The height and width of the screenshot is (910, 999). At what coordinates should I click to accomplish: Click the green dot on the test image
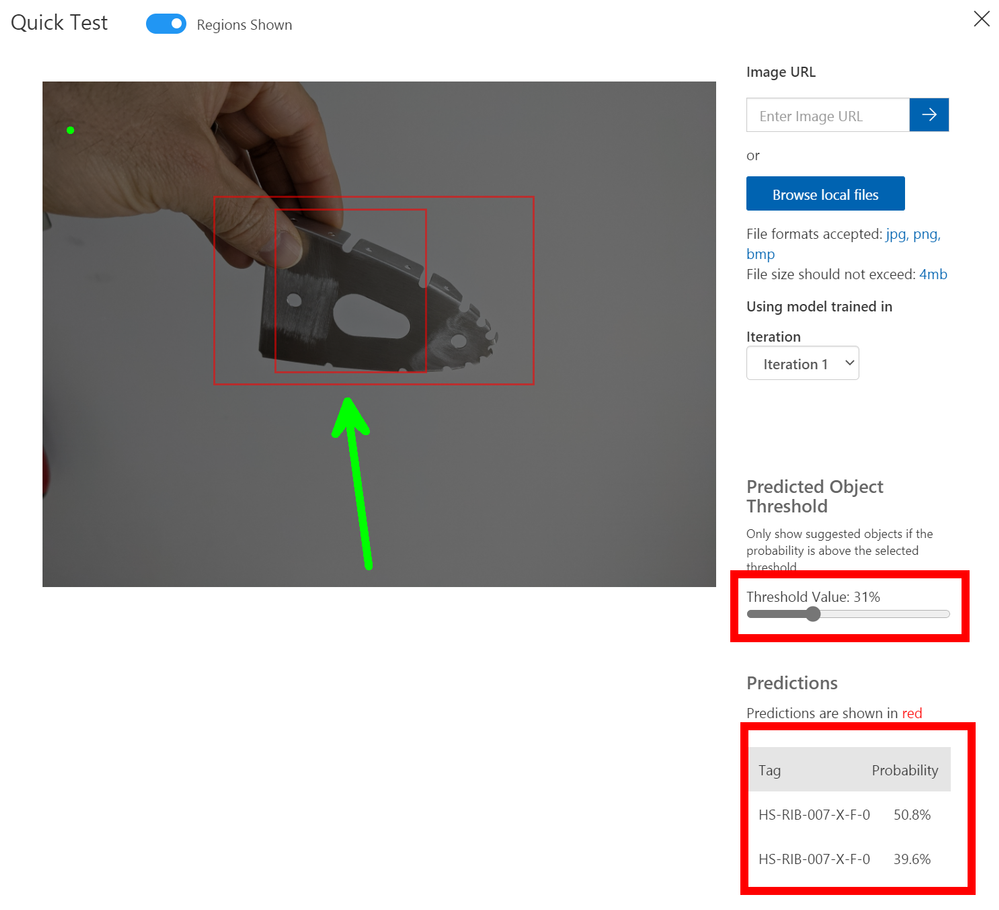pos(71,130)
